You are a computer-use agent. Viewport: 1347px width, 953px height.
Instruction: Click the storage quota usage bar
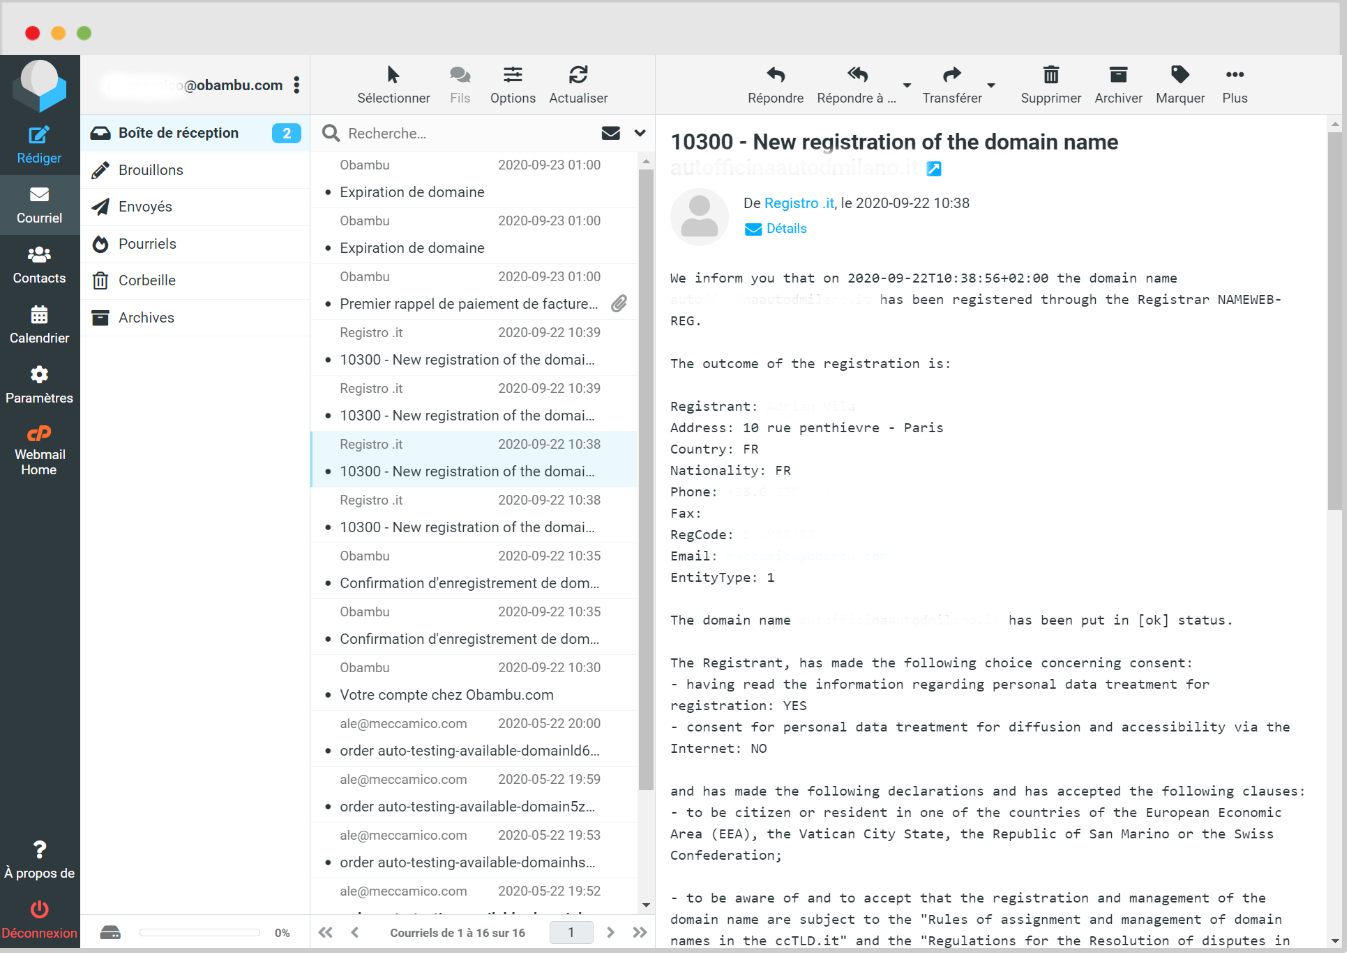pos(200,933)
